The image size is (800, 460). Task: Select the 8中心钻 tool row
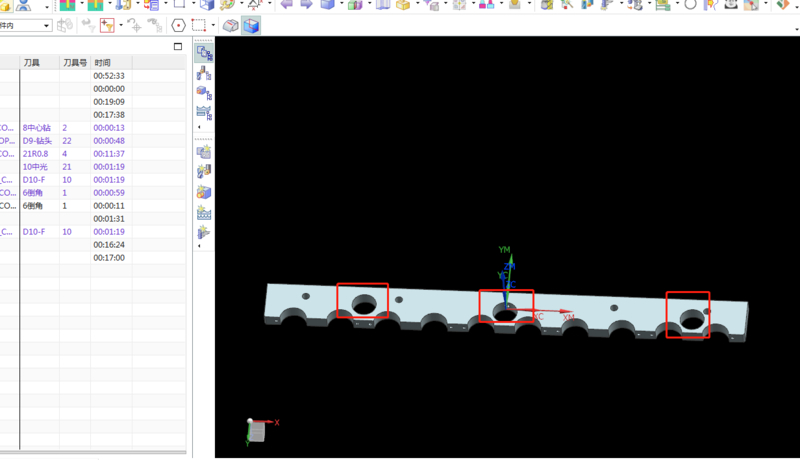(40, 128)
